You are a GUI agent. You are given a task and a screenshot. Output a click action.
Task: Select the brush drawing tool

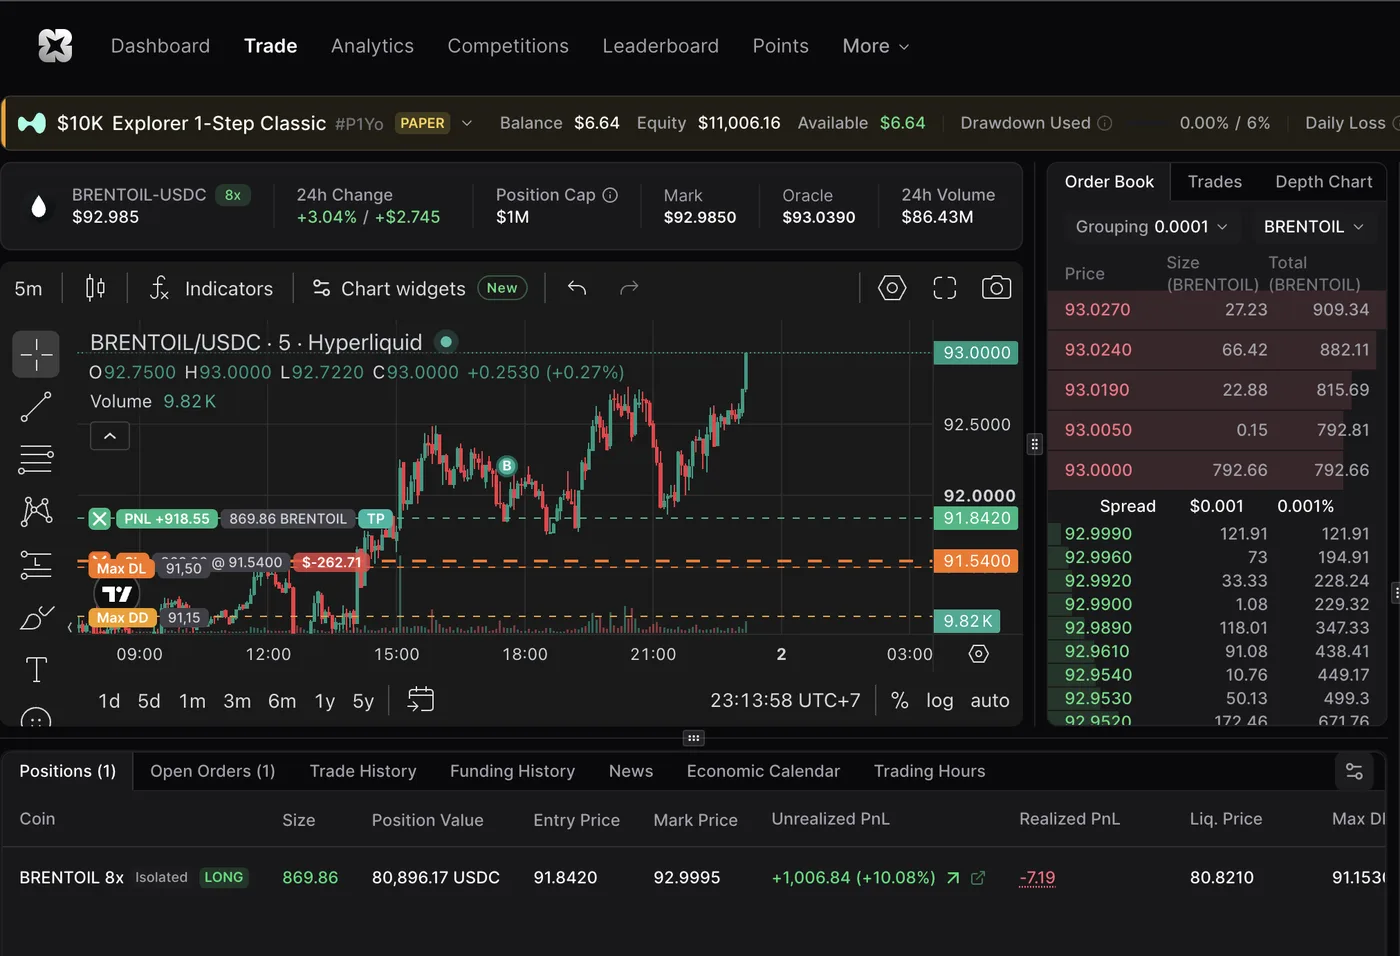[x=36, y=618]
